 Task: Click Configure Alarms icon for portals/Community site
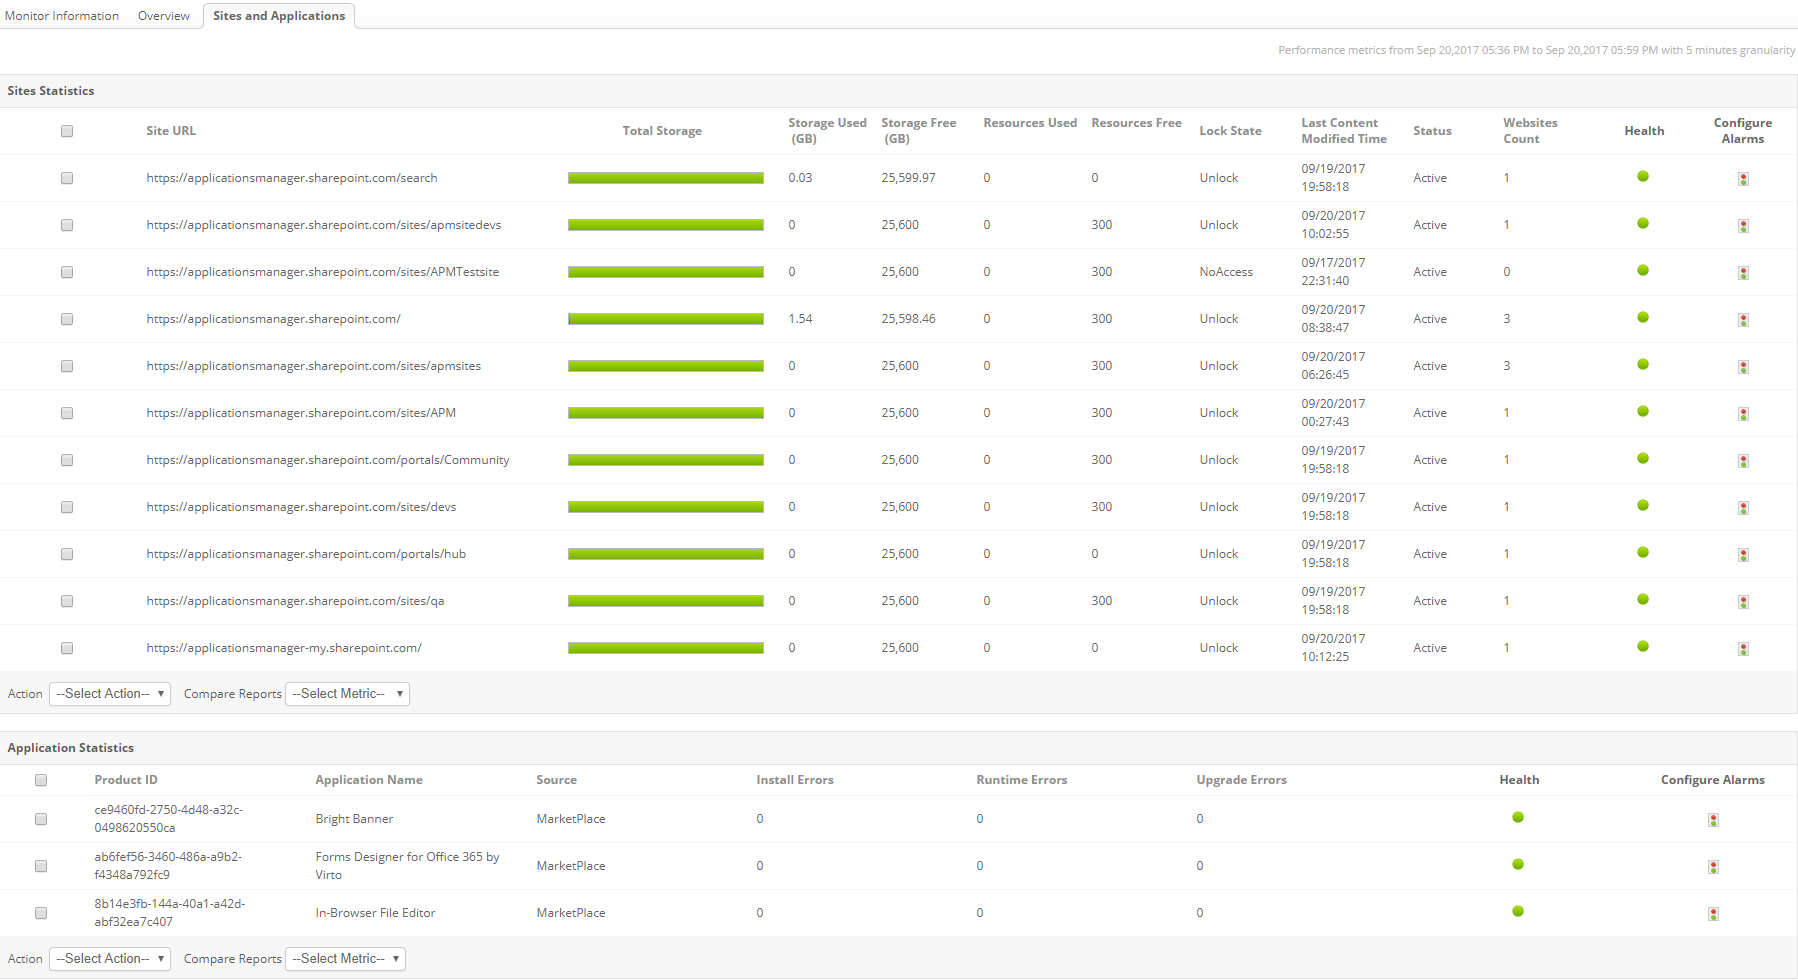point(1743,461)
